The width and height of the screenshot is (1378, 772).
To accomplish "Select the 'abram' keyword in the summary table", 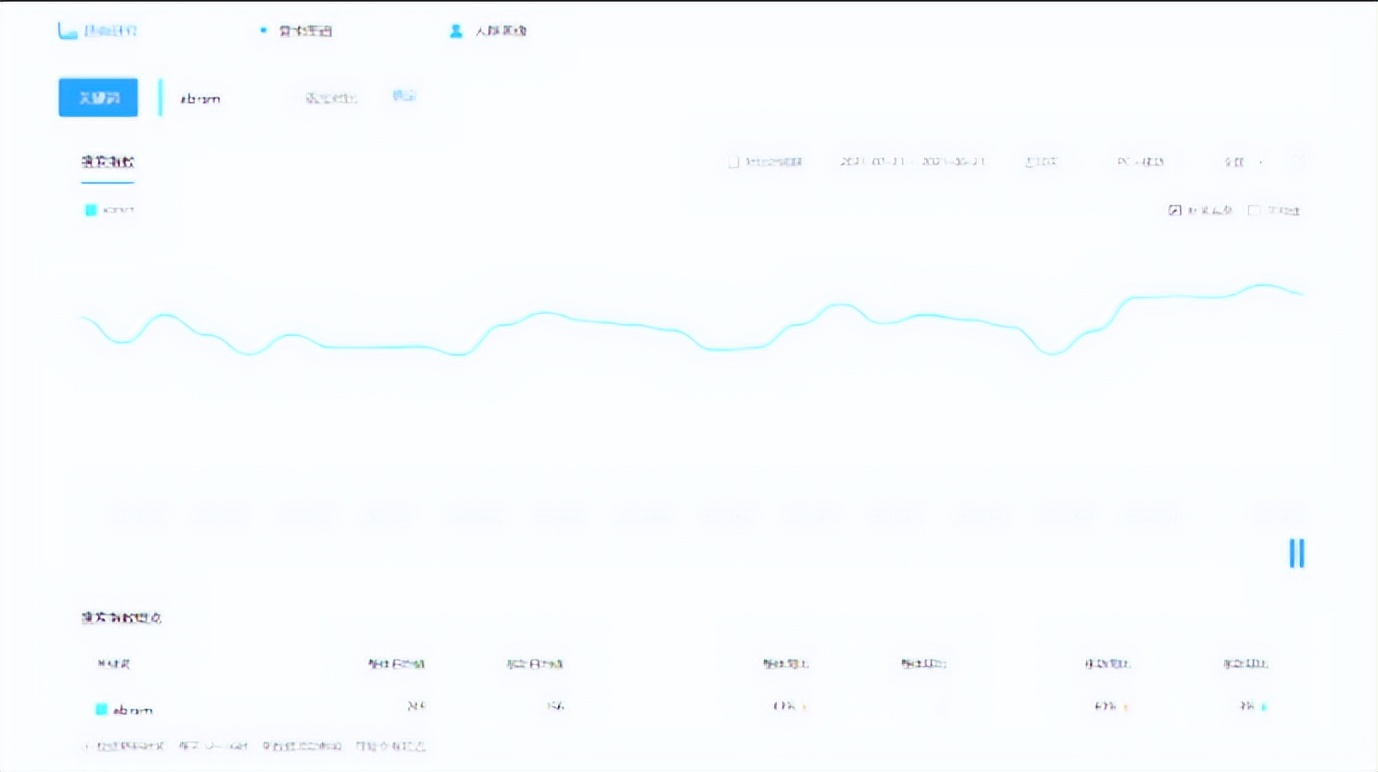I will (133, 710).
